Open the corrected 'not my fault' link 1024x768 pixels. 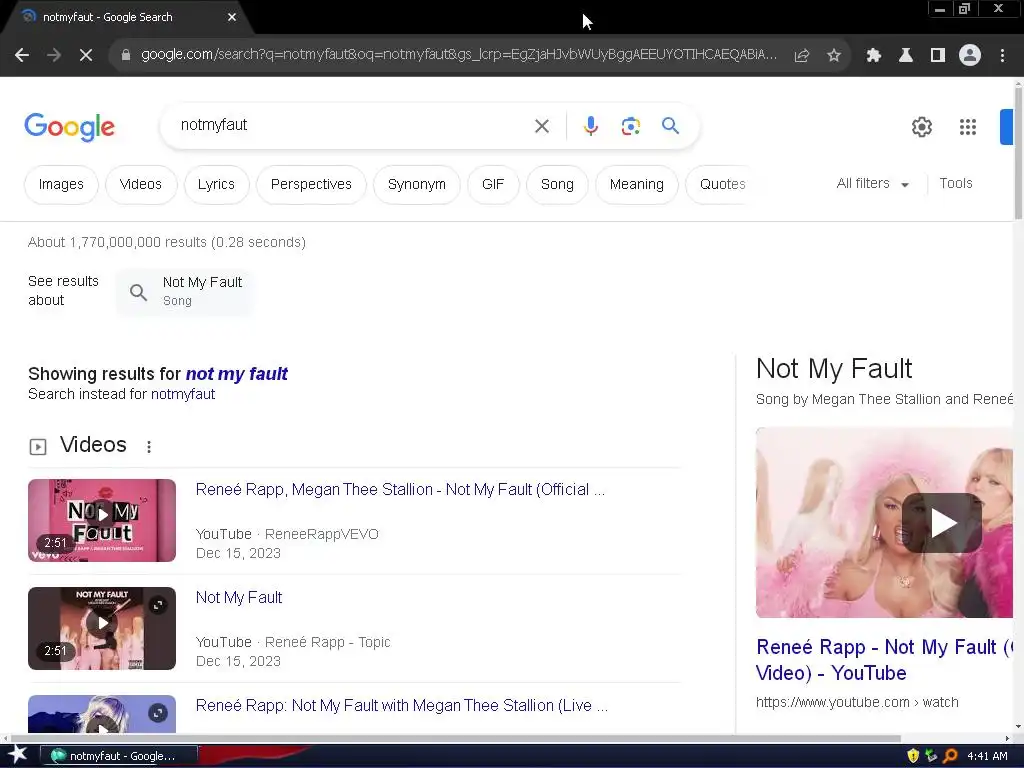(x=236, y=374)
